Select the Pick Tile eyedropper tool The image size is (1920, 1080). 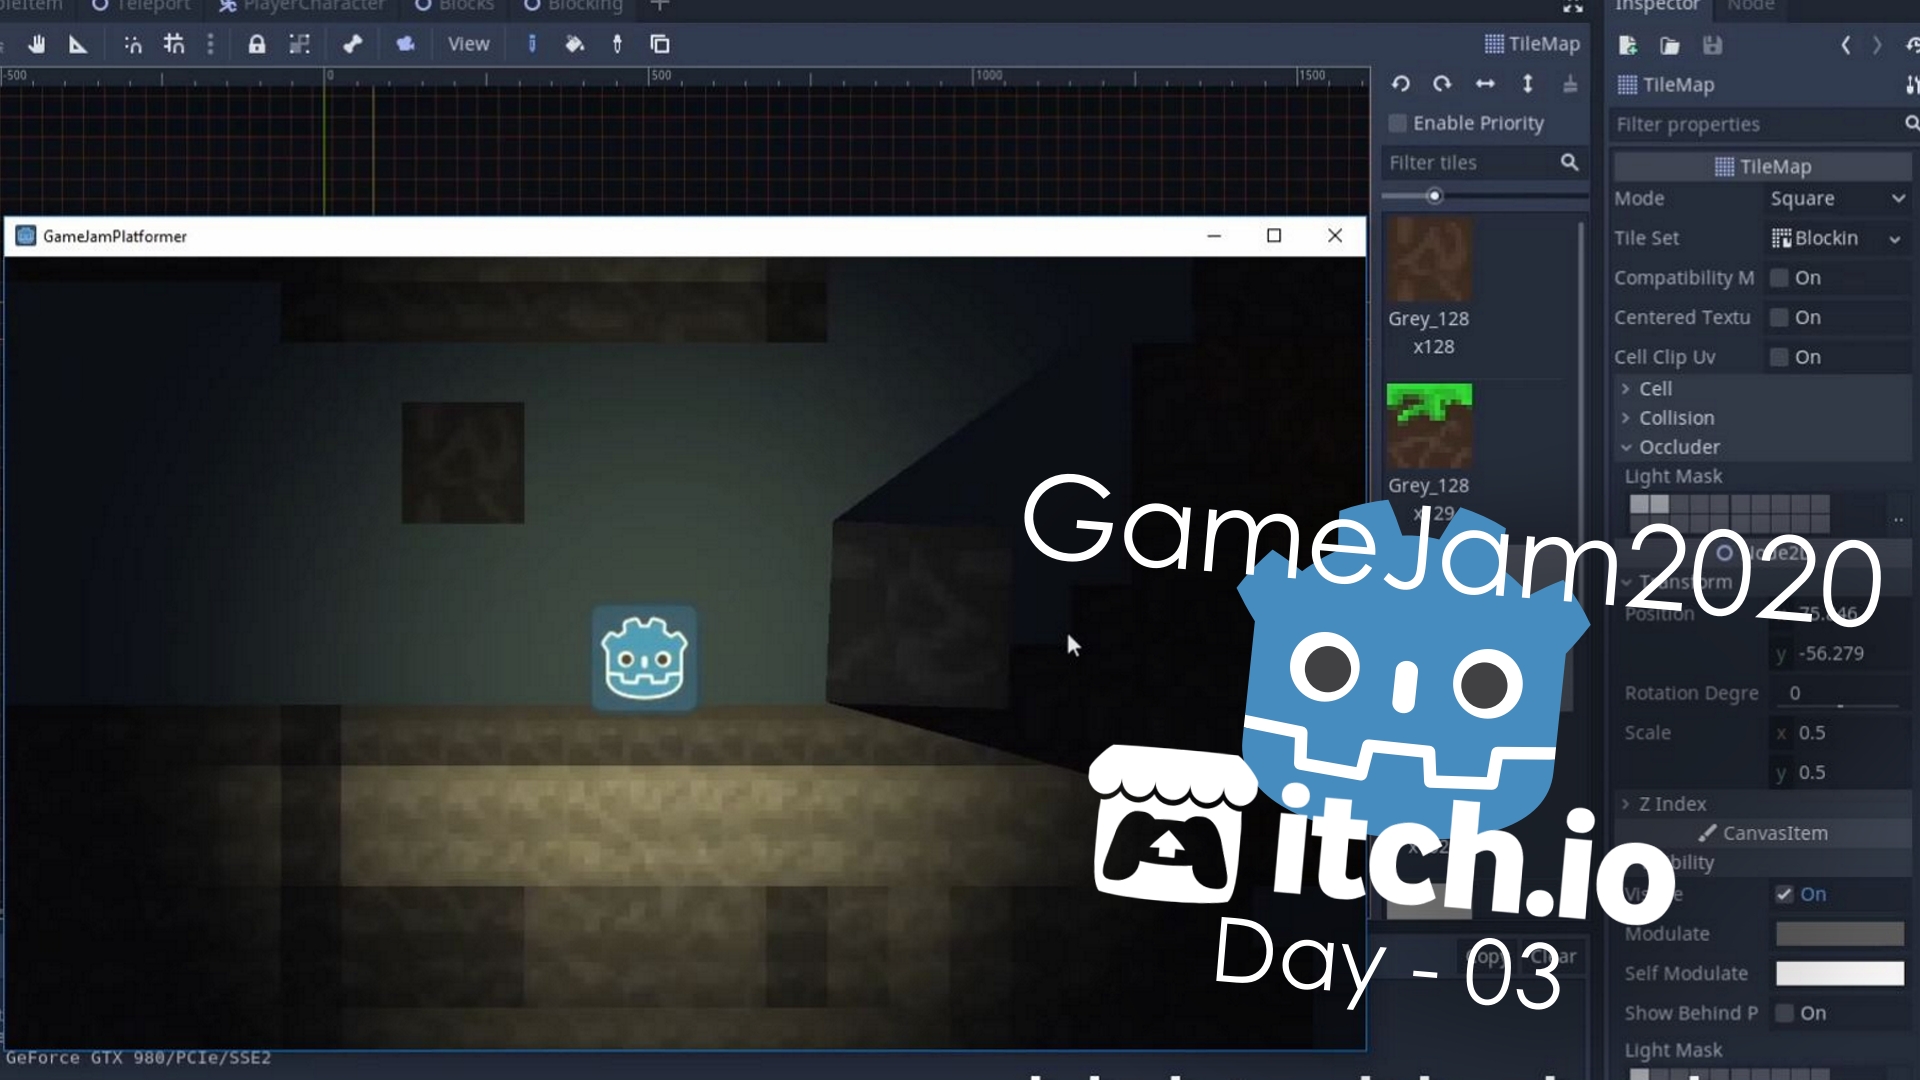617,44
